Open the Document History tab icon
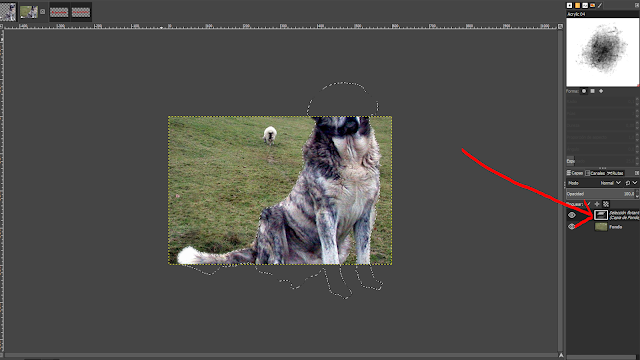Image resolution: width=640 pixels, height=360 pixels. pos(592,5)
